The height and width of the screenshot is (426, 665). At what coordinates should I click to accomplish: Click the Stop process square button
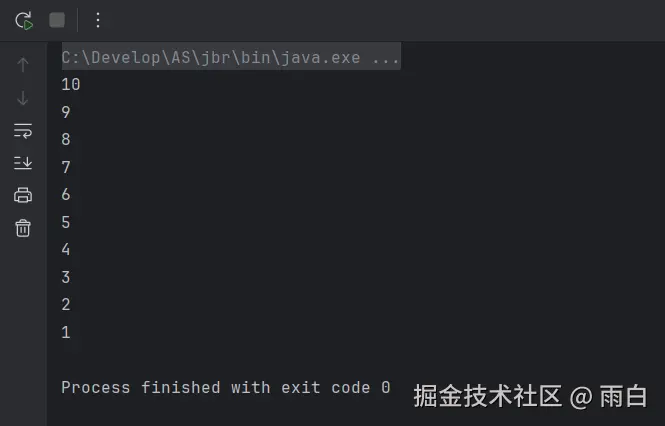click(57, 20)
